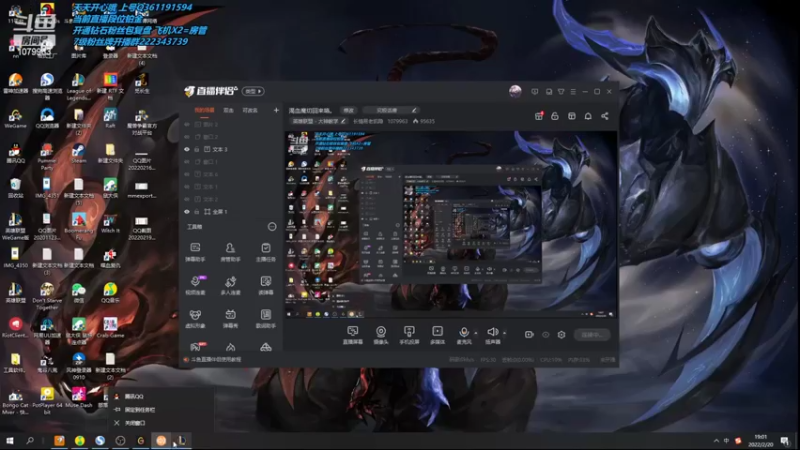The image size is (800, 450).
Task: Switch to the first scene tab
Action: point(204,110)
